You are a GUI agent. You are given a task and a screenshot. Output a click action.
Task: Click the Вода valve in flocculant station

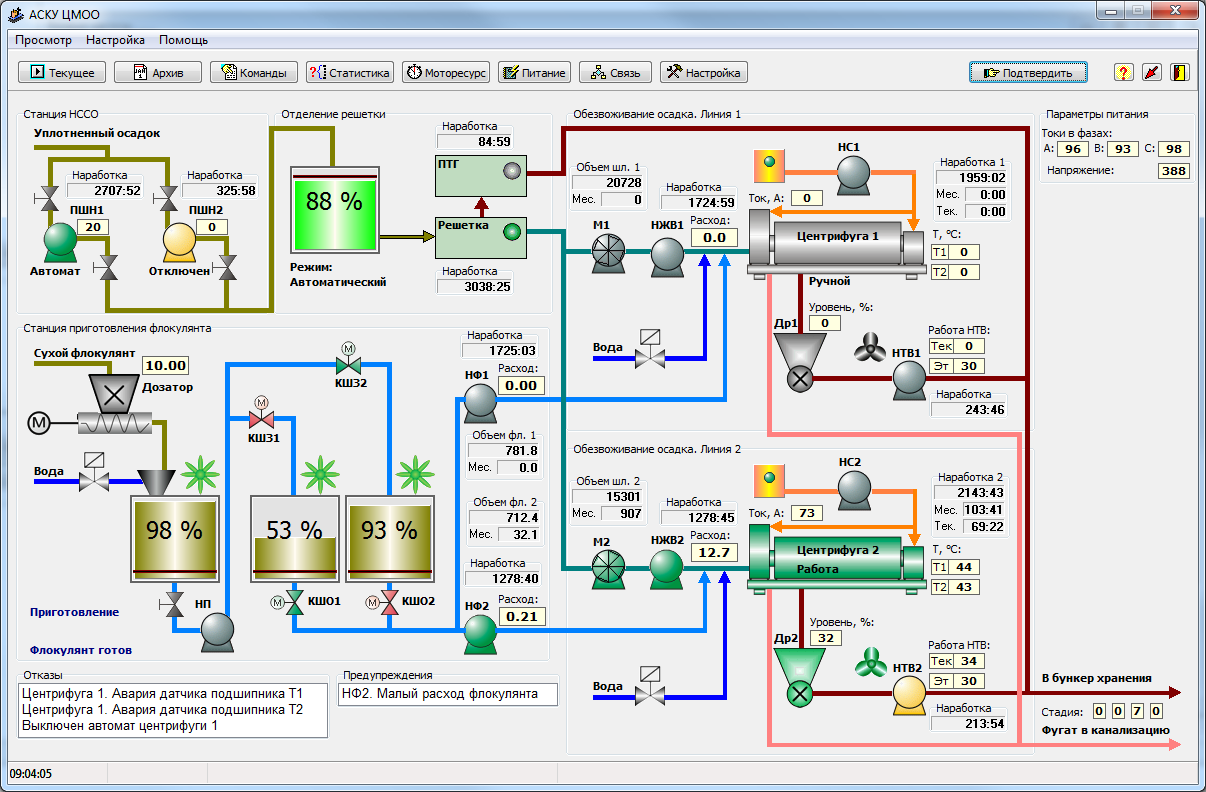point(93,474)
